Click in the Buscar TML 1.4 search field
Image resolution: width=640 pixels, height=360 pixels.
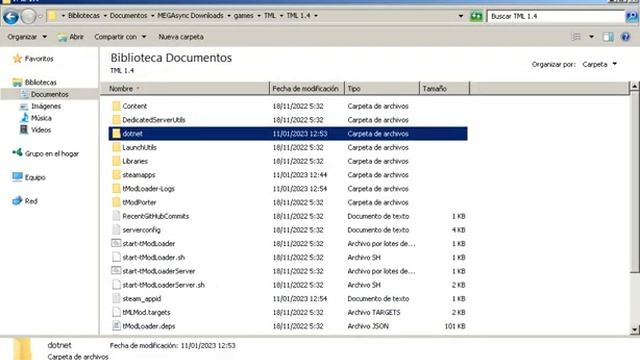[556, 16]
